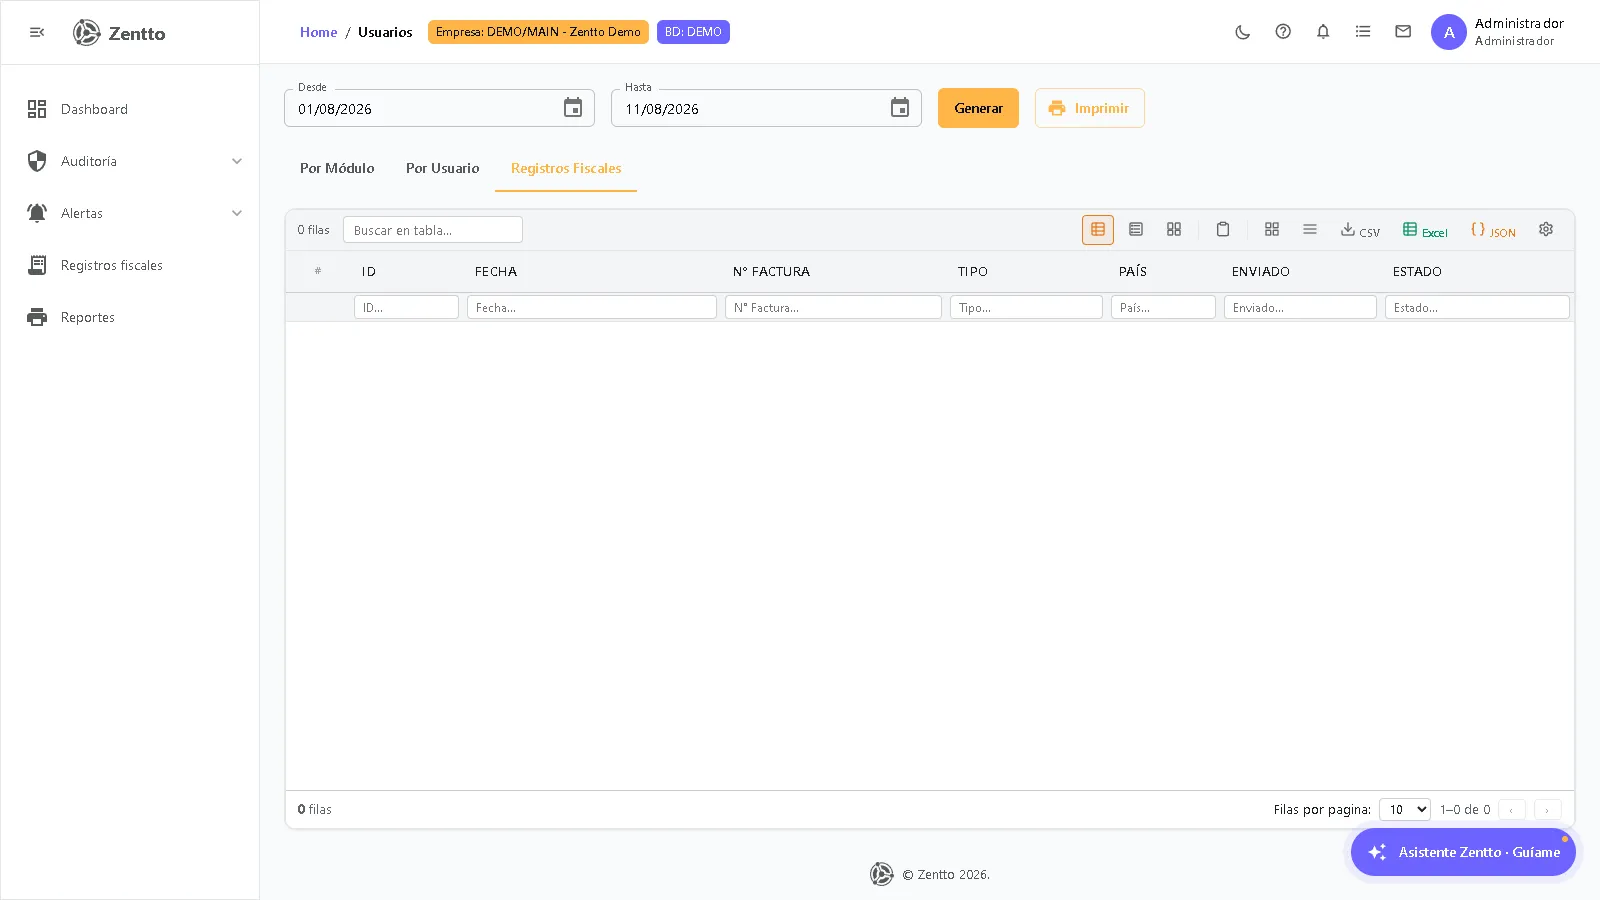Open the Hasta date picker calendar icon
The width and height of the screenshot is (1600, 900).
900,108
